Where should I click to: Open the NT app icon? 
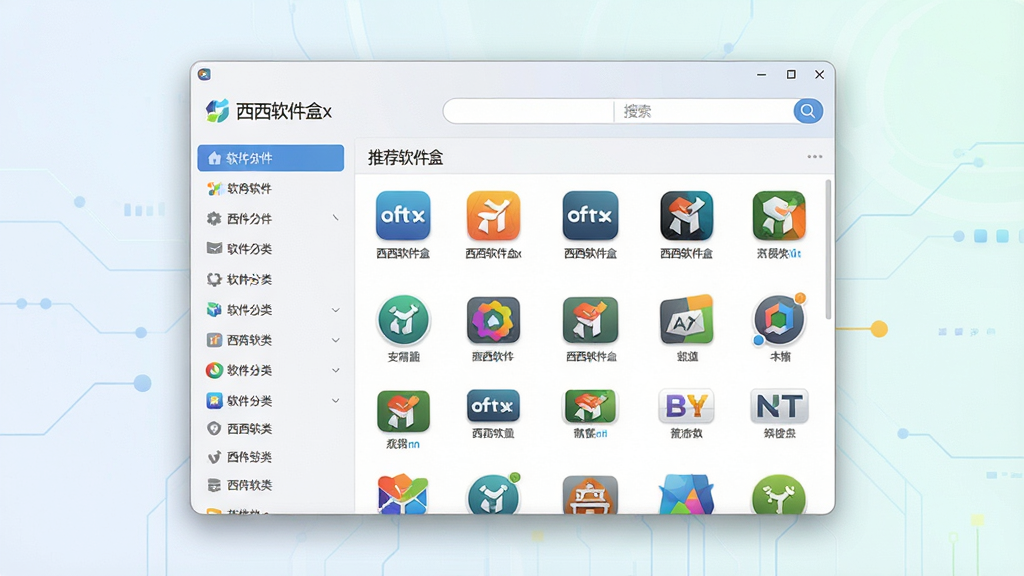coord(779,406)
